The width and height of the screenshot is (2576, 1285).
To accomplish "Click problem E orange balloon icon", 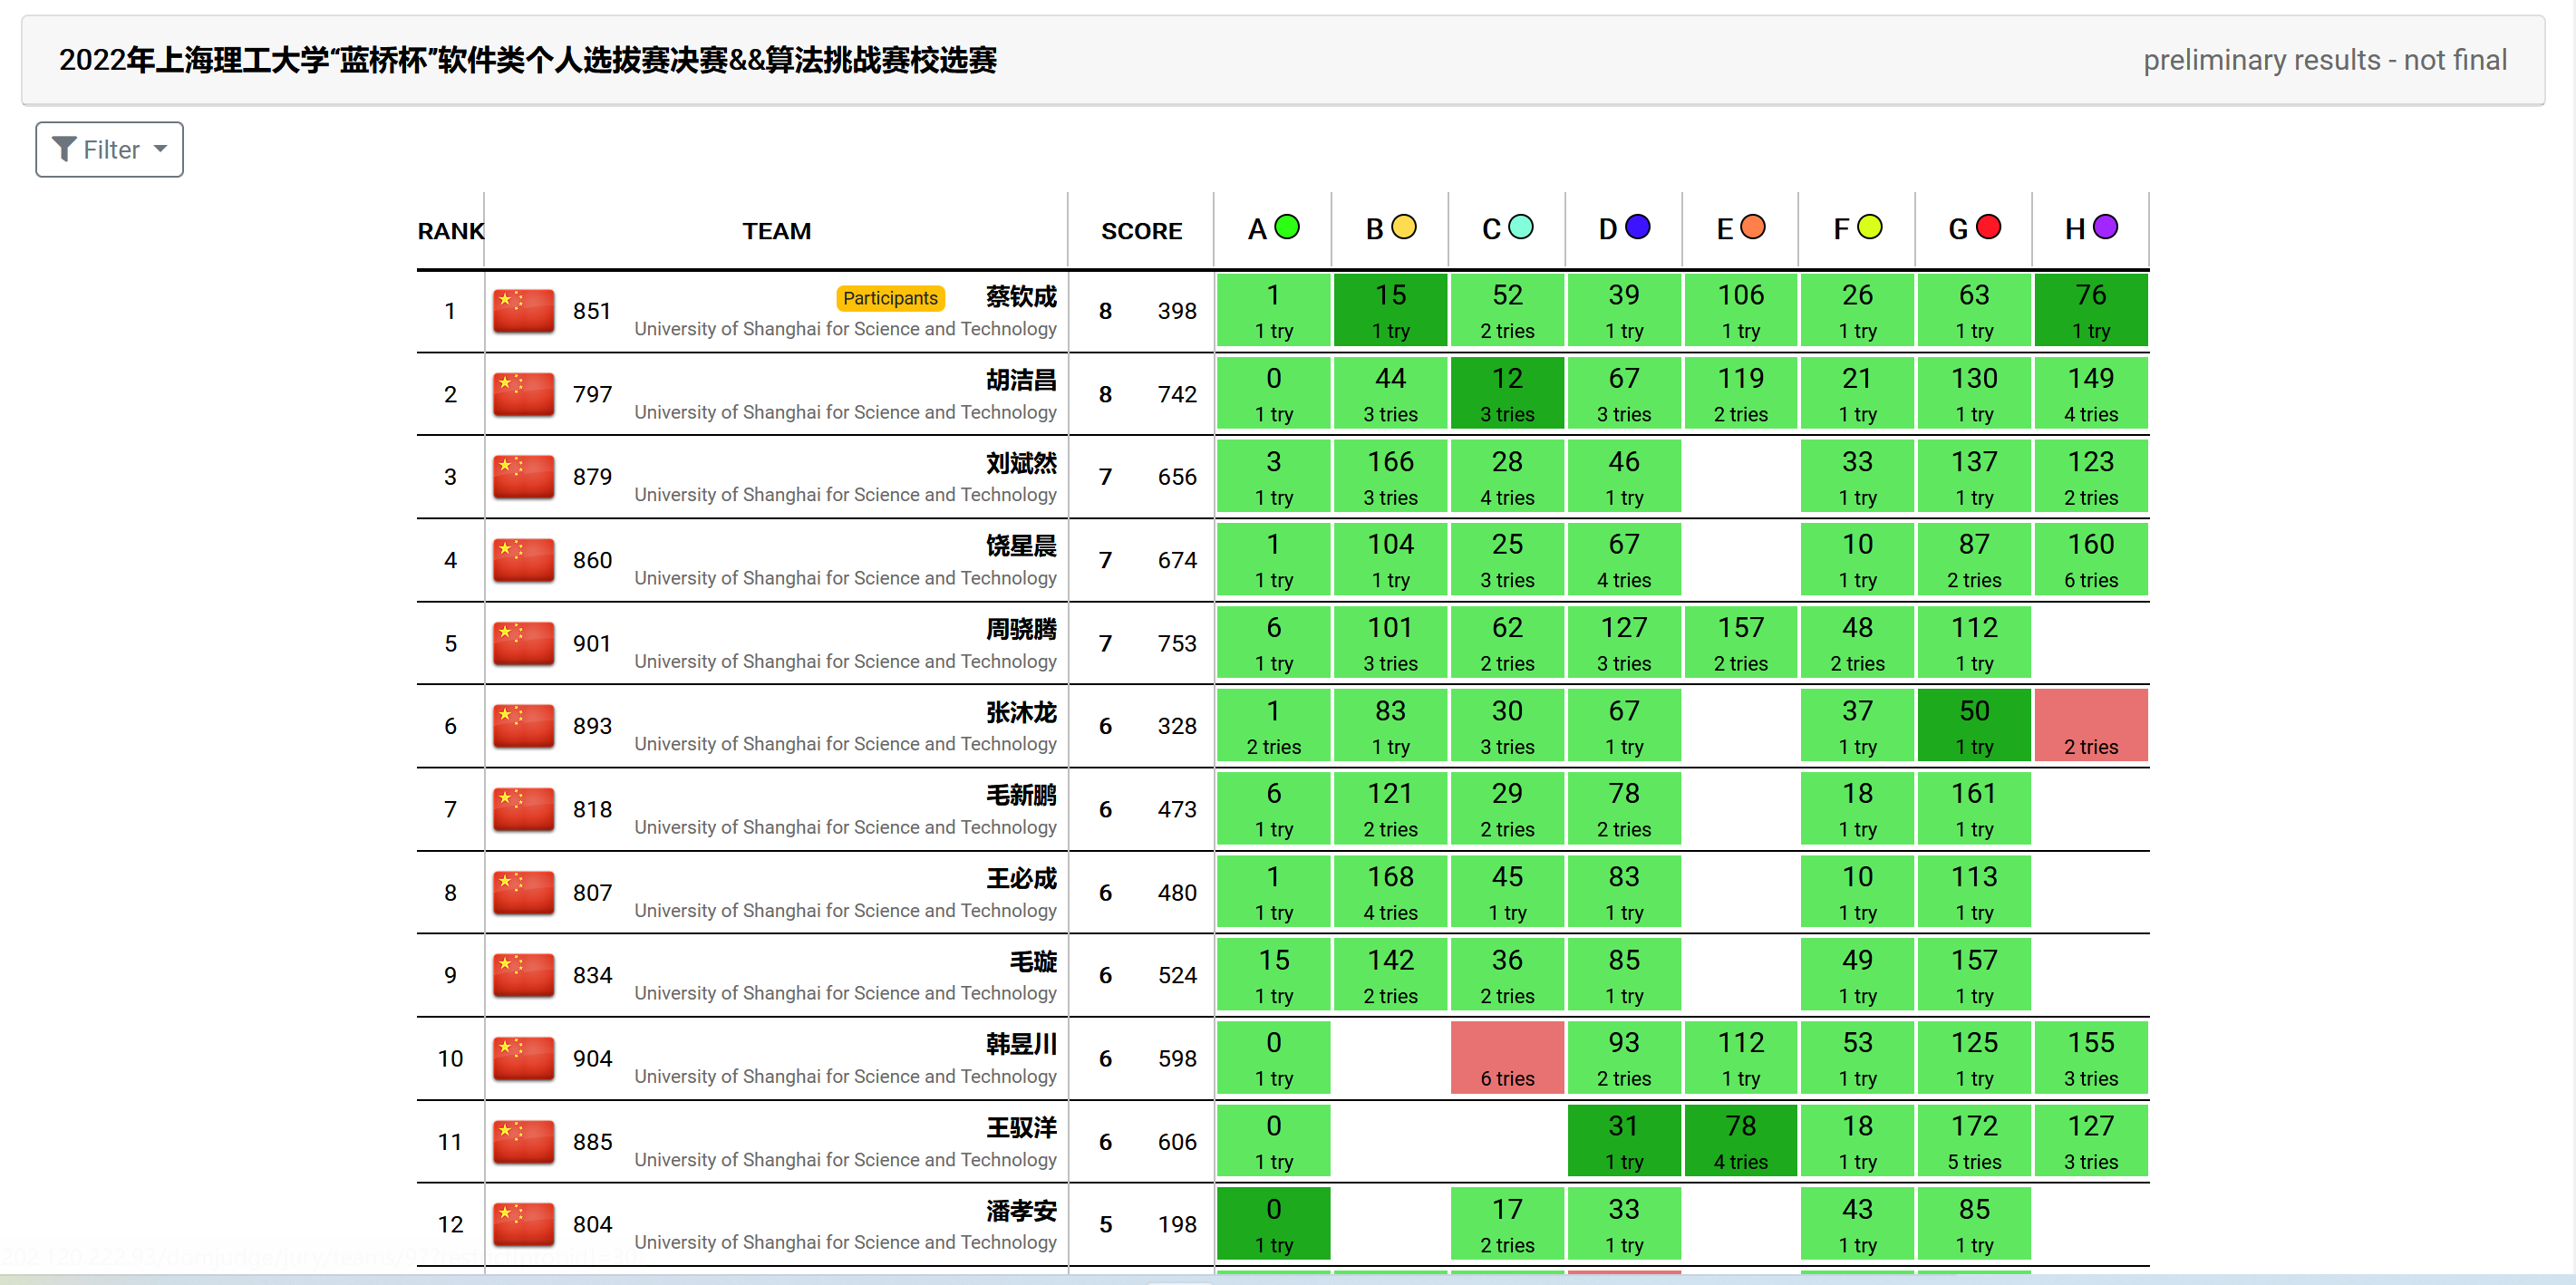I will pos(1753,228).
